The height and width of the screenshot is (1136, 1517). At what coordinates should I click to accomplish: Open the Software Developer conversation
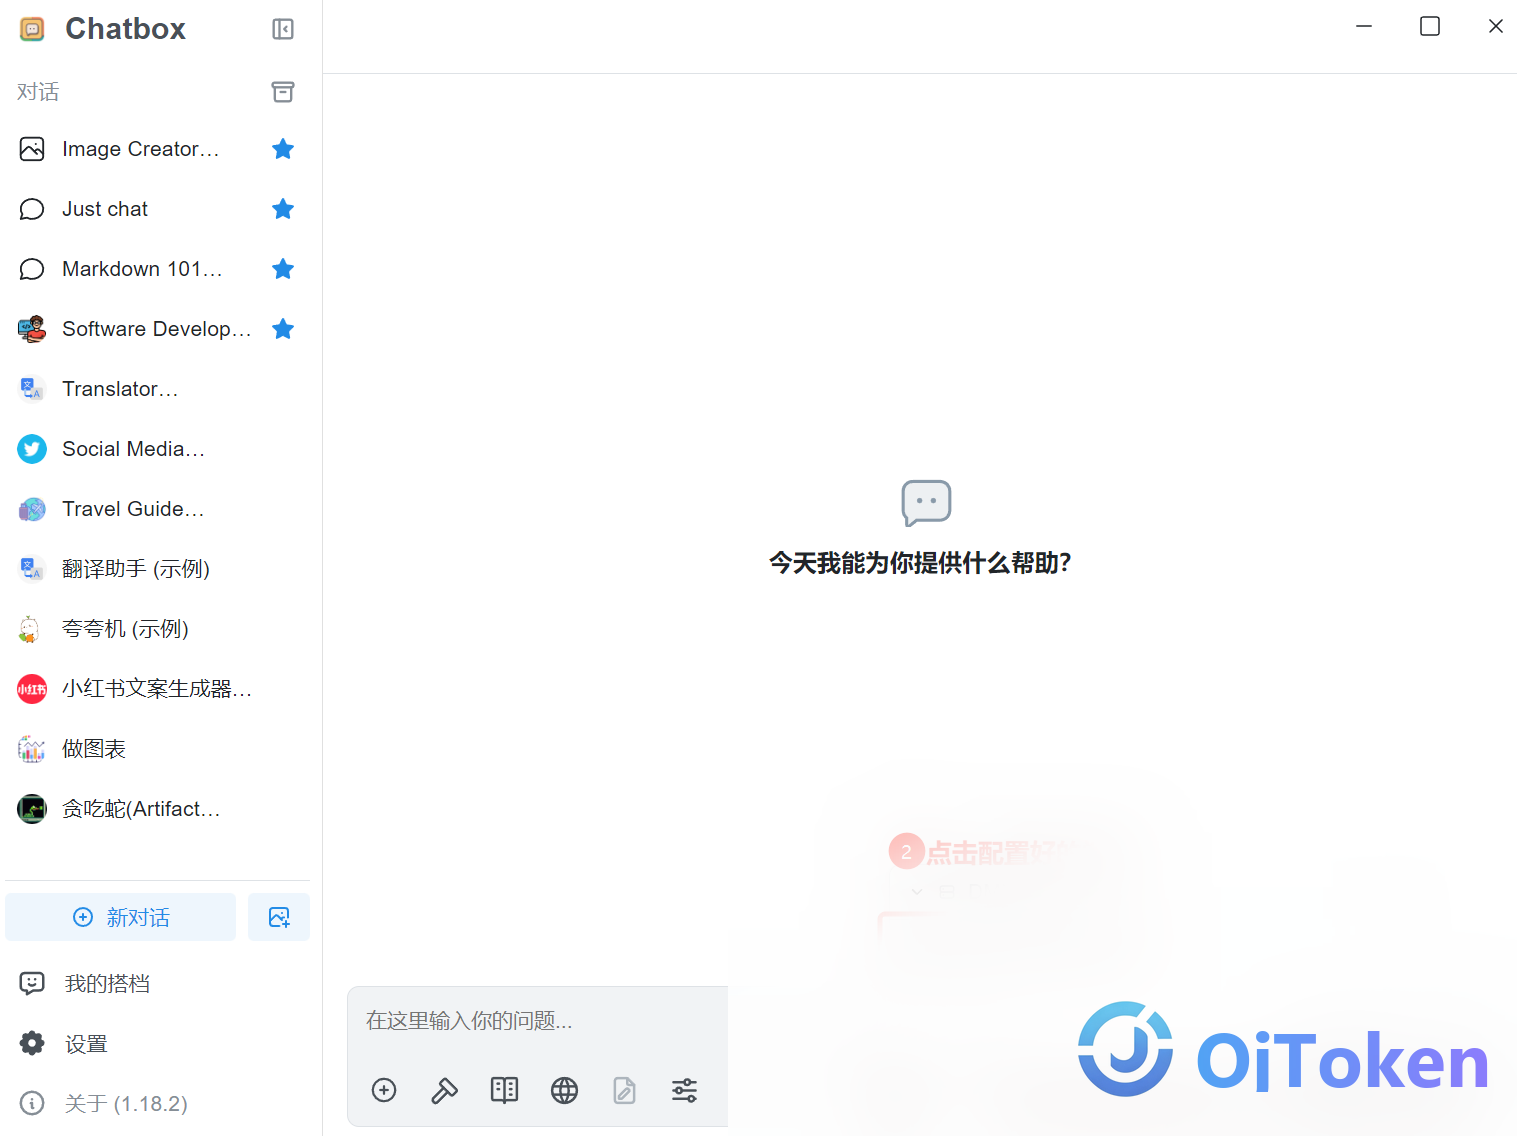pyautogui.click(x=157, y=329)
